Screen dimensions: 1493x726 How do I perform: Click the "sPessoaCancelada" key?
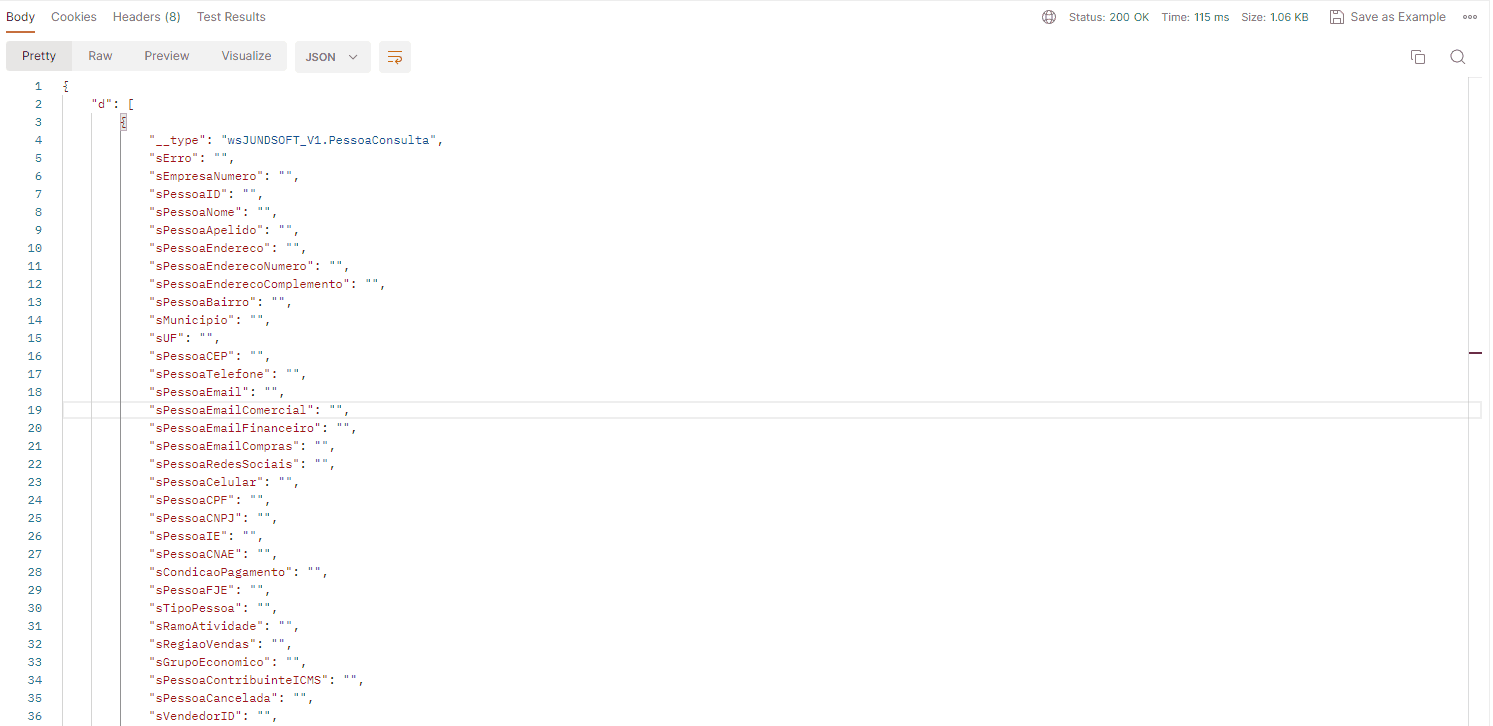click(213, 698)
